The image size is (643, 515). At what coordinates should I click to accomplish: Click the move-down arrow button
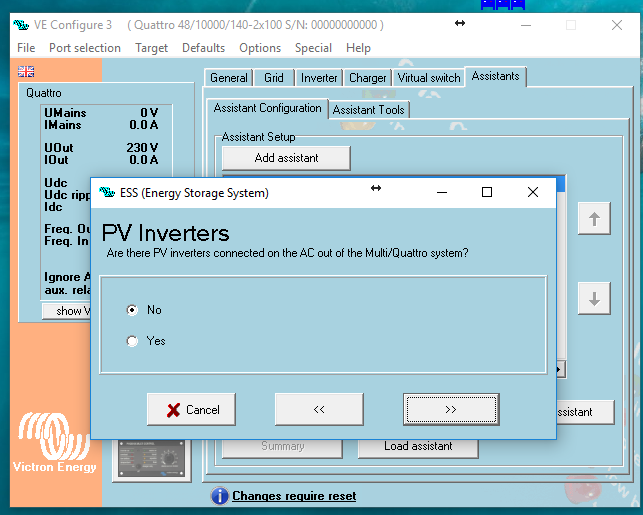(594, 299)
